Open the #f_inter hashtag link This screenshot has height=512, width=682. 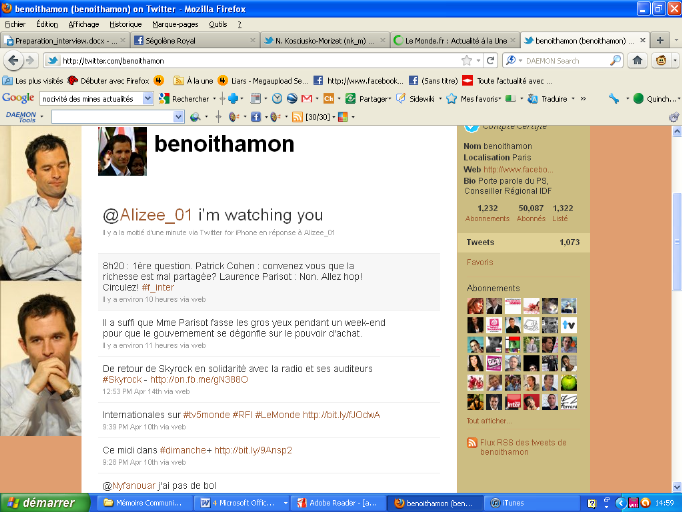coord(158,288)
